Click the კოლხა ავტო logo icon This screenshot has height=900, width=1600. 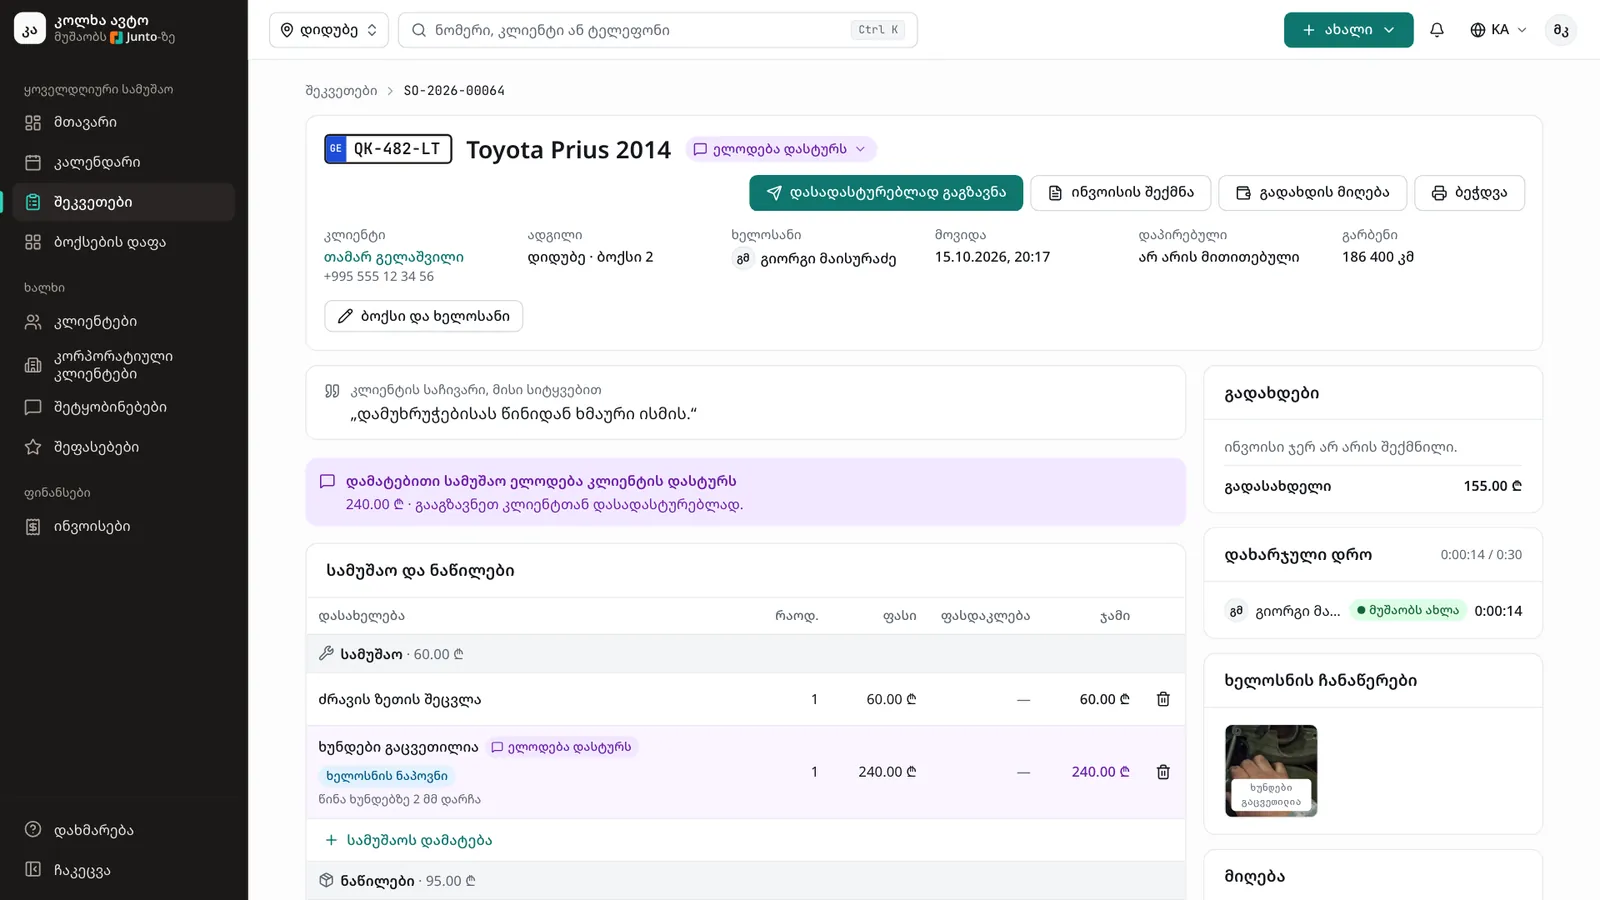tap(30, 29)
